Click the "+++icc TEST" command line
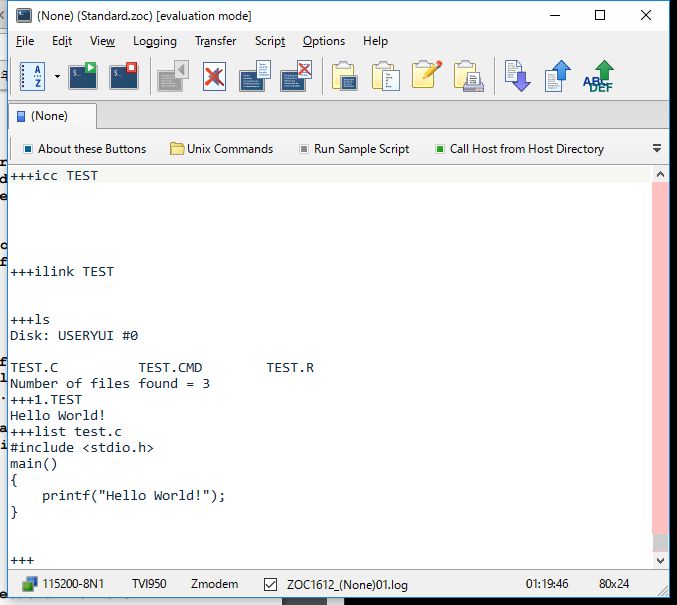The width and height of the screenshot is (677, 605). [54, 176]
